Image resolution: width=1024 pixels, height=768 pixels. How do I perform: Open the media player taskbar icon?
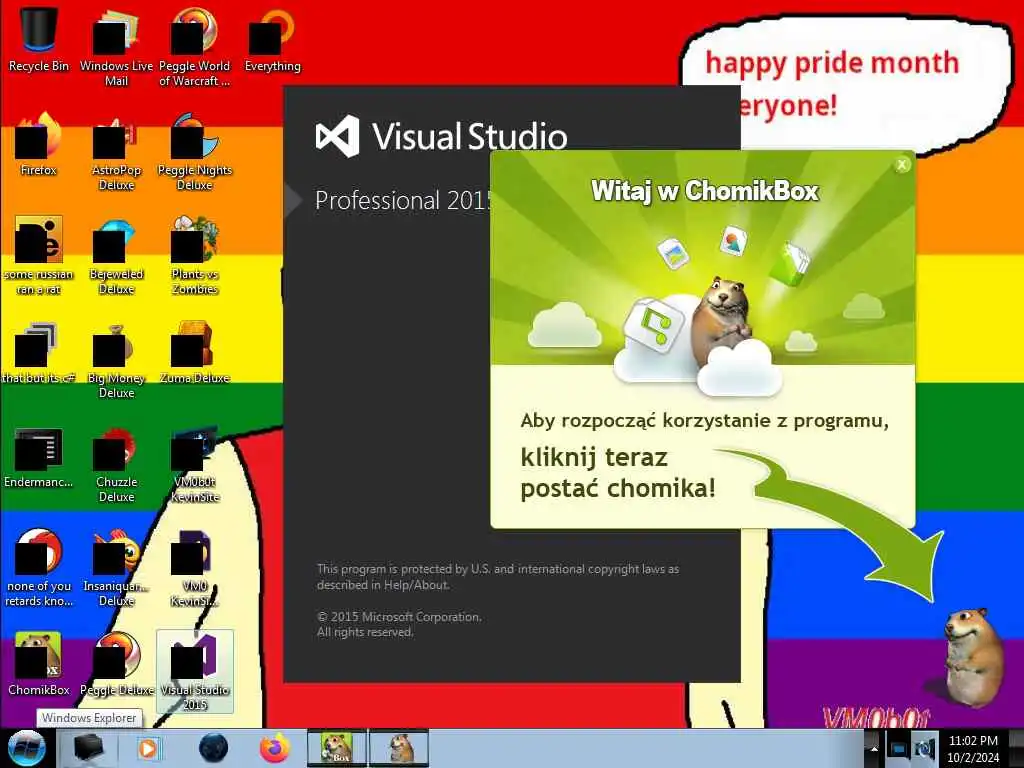point(148,748)
